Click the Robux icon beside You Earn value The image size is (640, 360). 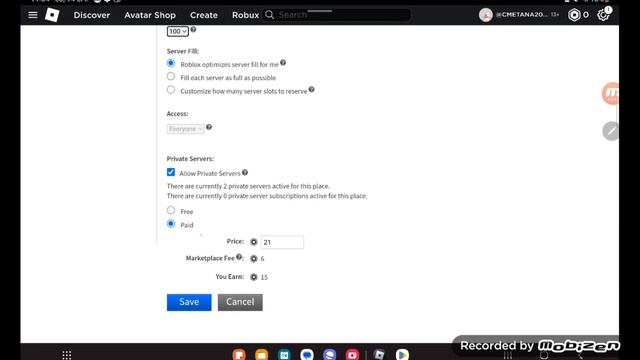point(254,277)
